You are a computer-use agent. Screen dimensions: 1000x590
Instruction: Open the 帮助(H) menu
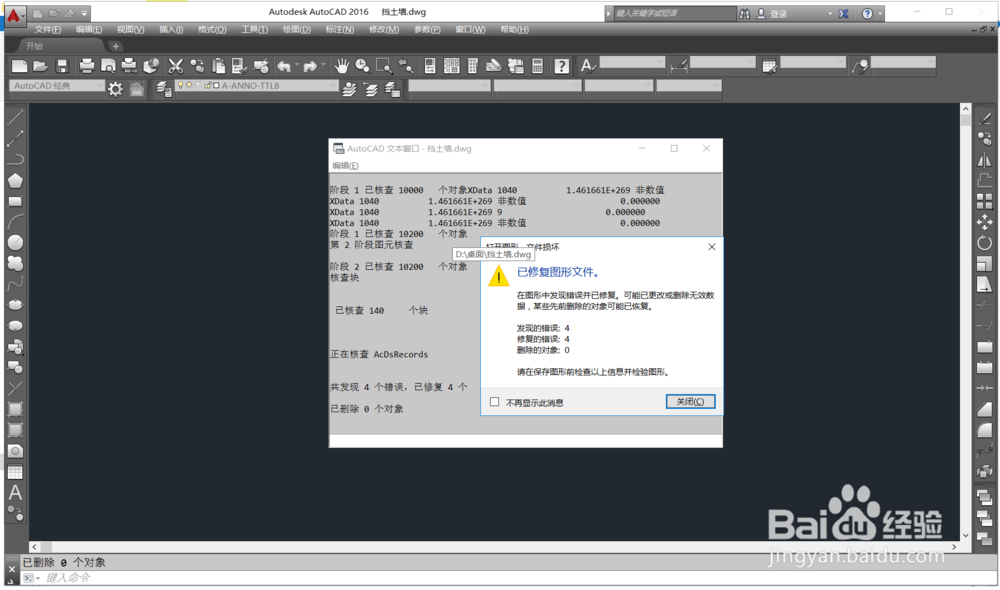pyautogui.click(x=514, y=29)
